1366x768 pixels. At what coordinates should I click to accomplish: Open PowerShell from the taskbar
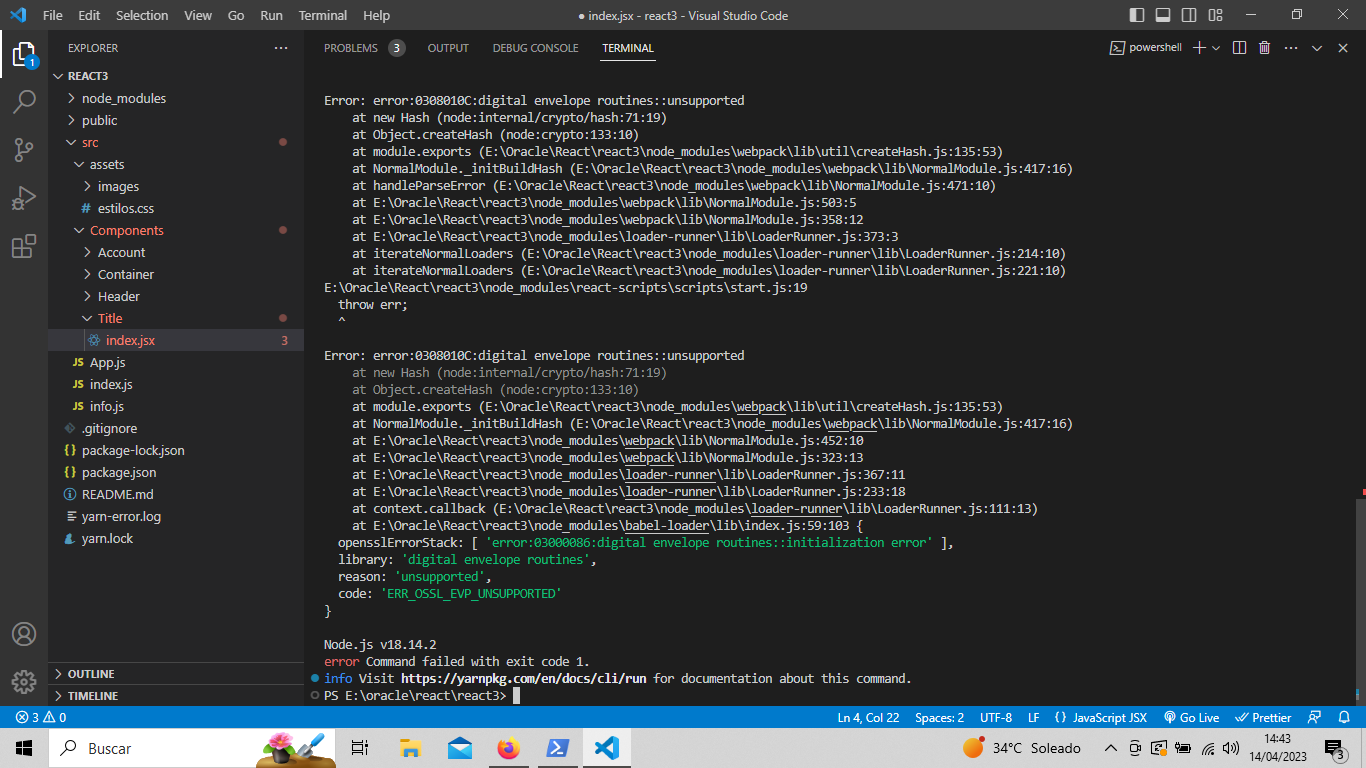click(558, 748)
